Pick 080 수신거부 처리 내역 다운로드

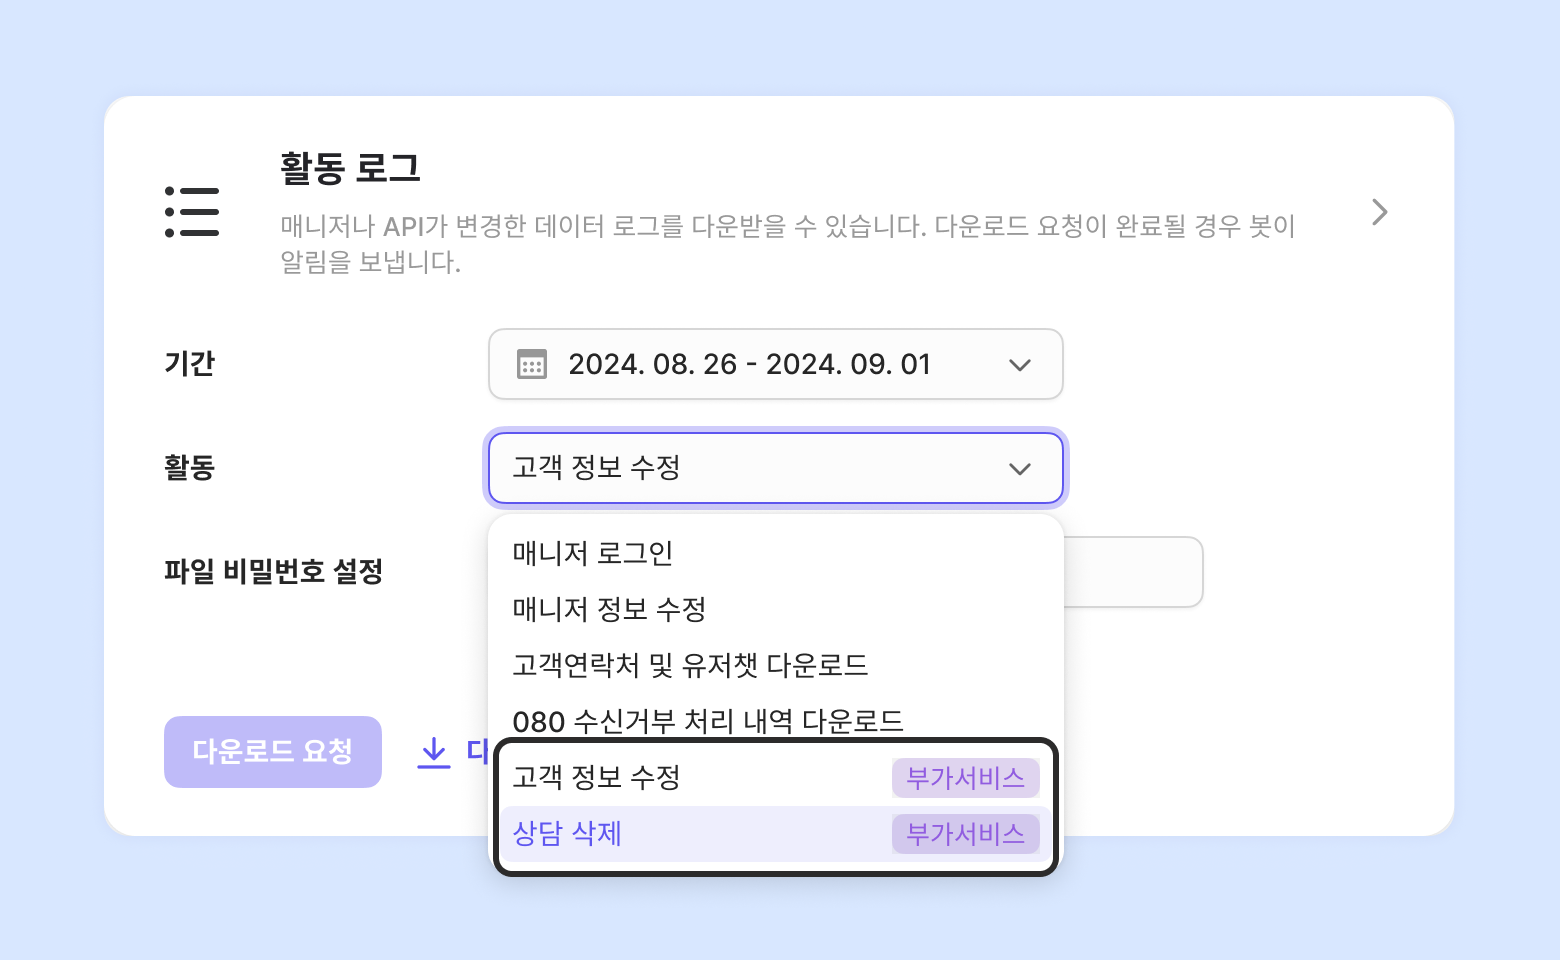point(707,720)
